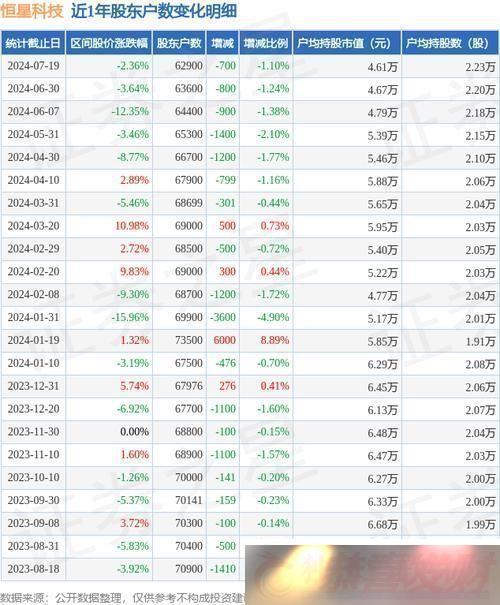This screenshot has width=500, height=605.
Task: Click the 73500 shareholder count cell
Action: coord(188,340)
